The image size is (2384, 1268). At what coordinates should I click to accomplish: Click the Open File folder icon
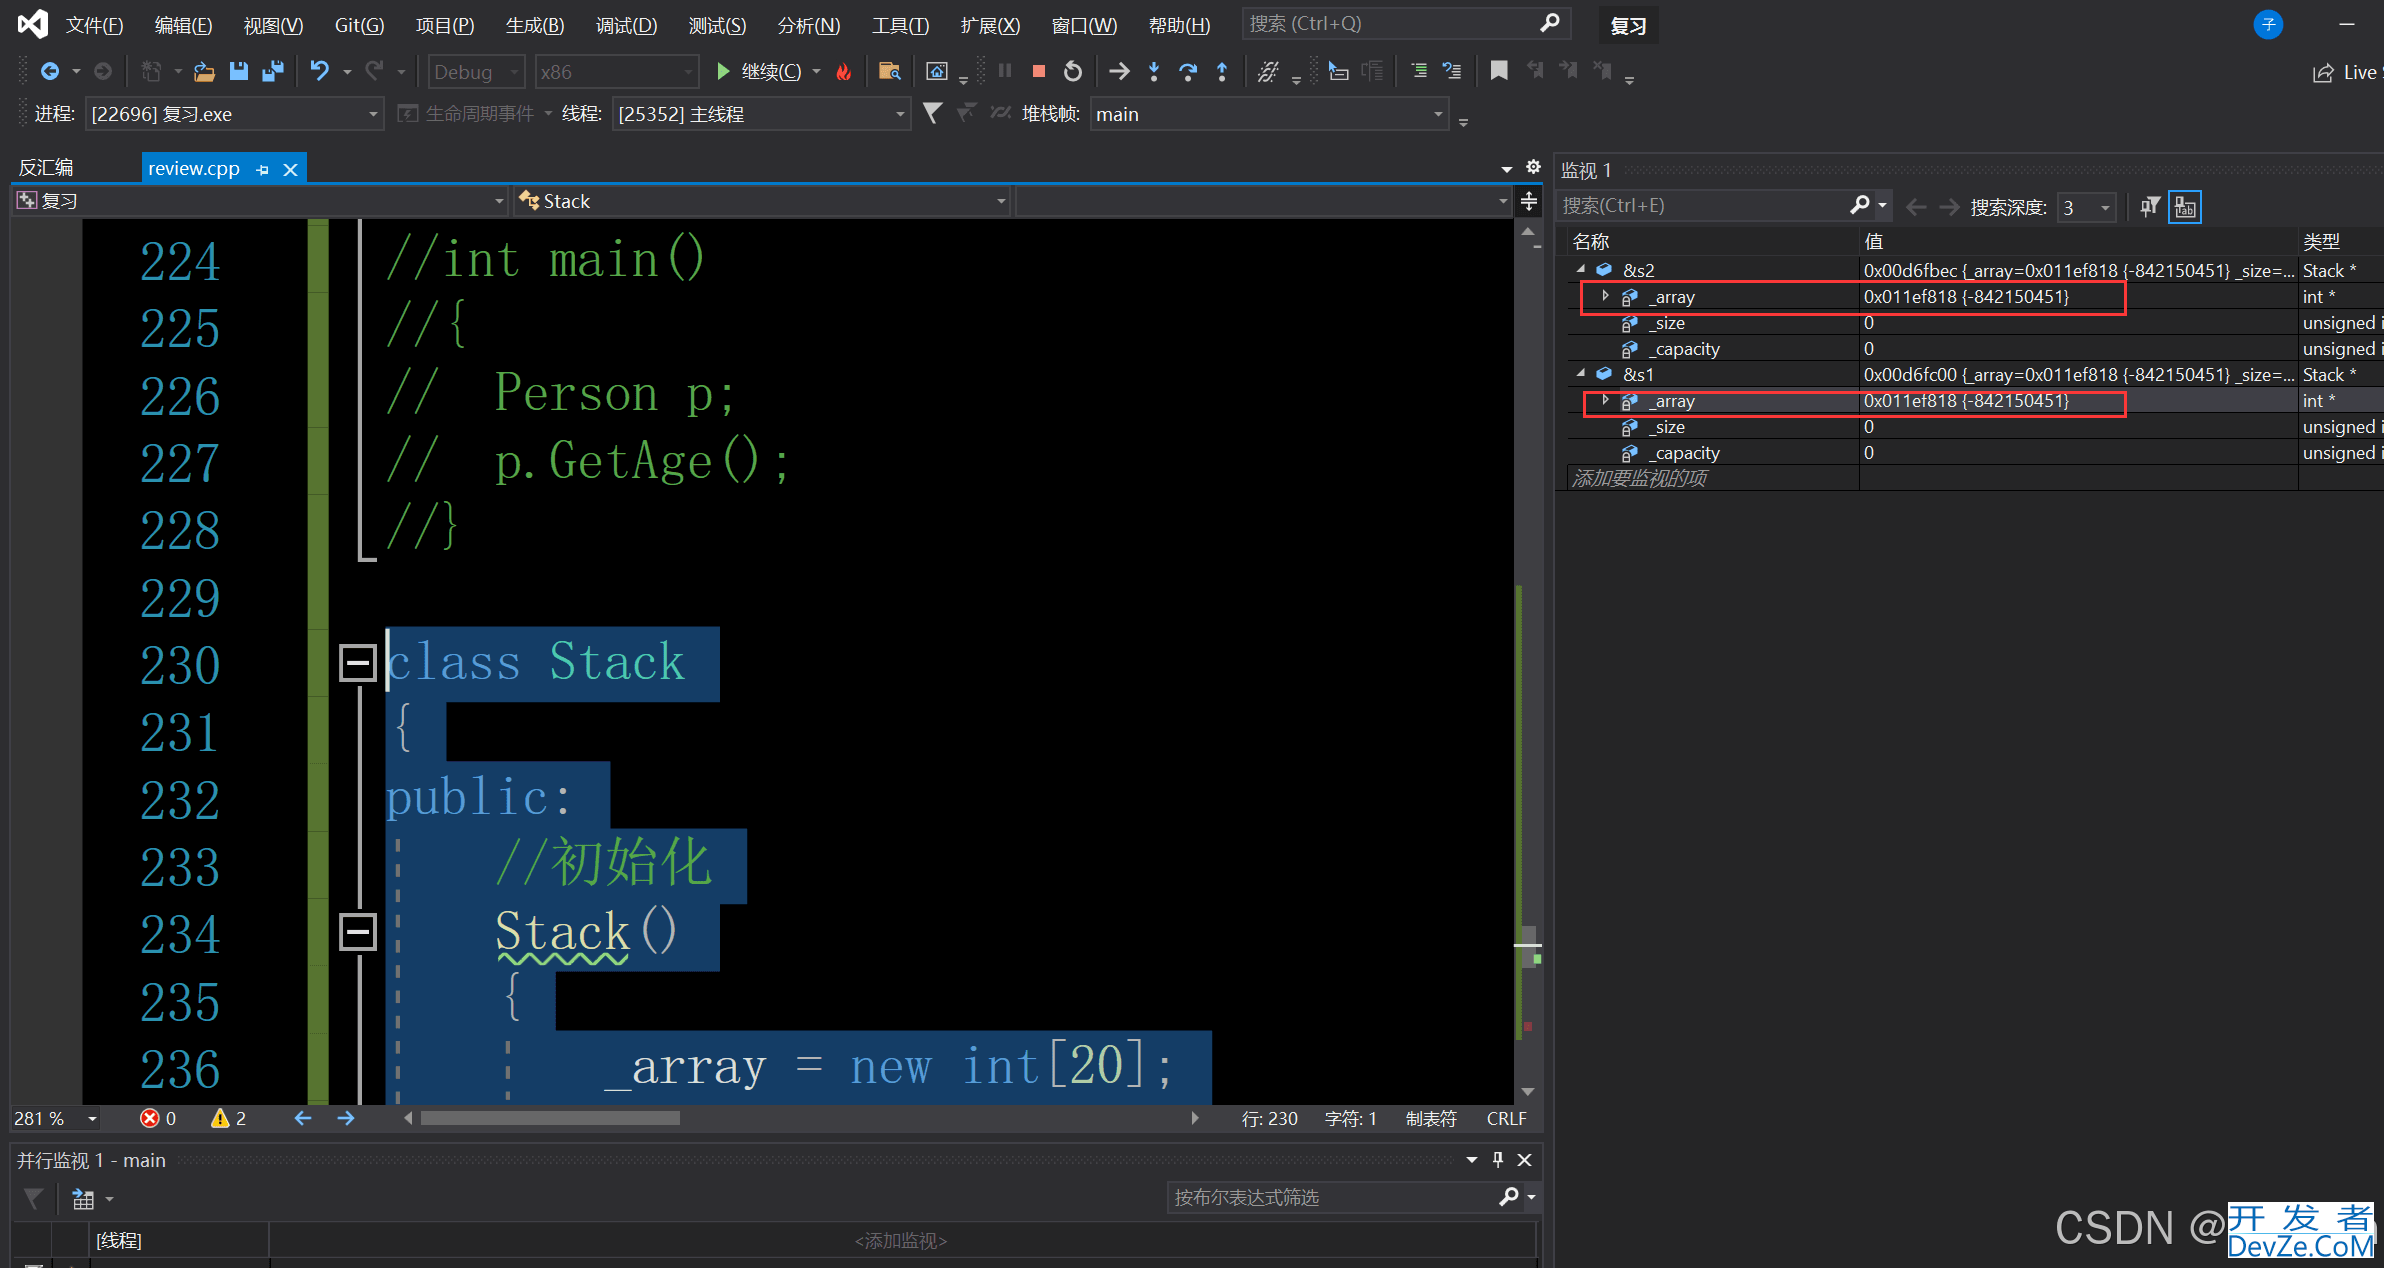204,71
